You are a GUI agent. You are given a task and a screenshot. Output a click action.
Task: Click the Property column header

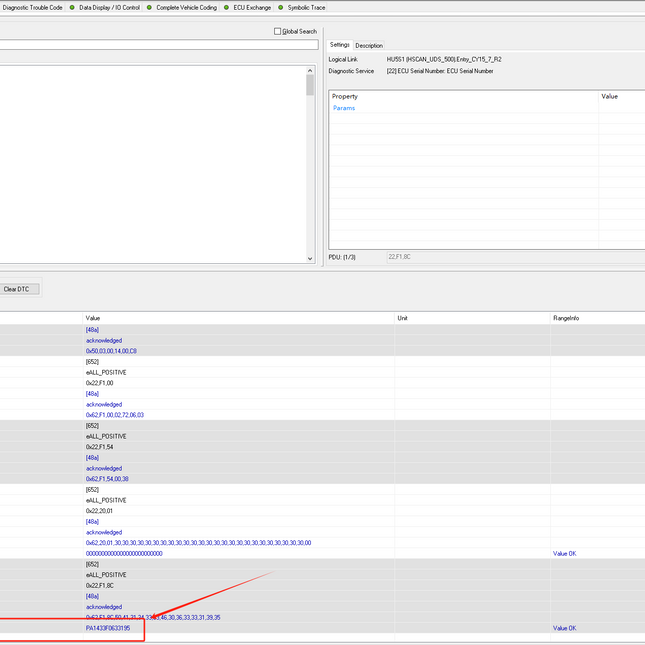pyautogui.click(x=345, y=96)
